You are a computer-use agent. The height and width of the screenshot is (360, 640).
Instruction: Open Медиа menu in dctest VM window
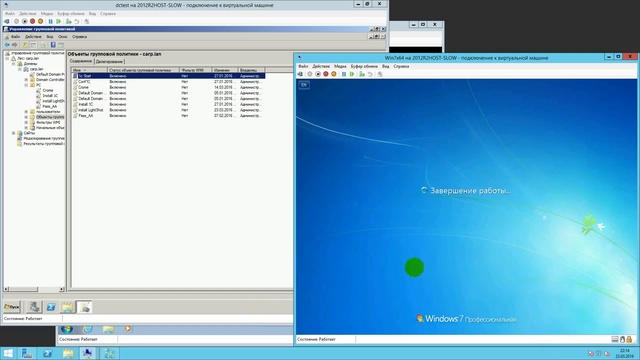tap(47, 13)
